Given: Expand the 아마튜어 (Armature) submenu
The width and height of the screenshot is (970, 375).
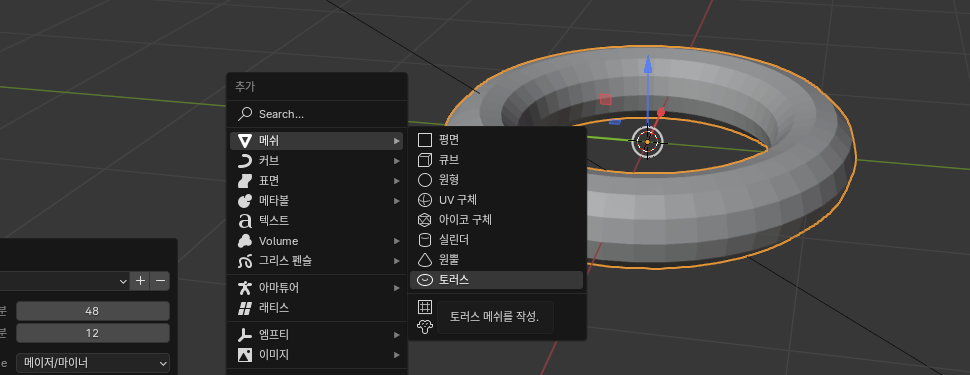Looking at the screenshot, I should [x=317, y=288].
